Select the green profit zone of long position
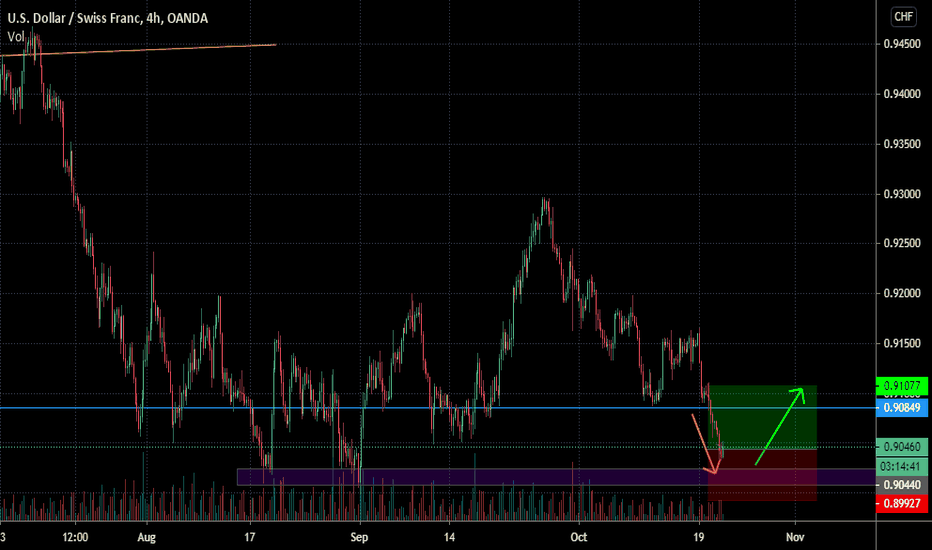 point(763,417)
